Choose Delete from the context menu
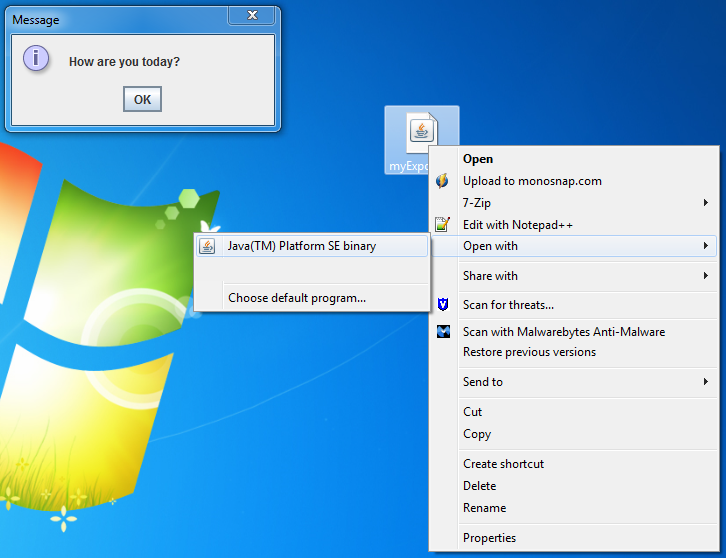This screenshot has width=726, height=558. (x=574, y=486)
